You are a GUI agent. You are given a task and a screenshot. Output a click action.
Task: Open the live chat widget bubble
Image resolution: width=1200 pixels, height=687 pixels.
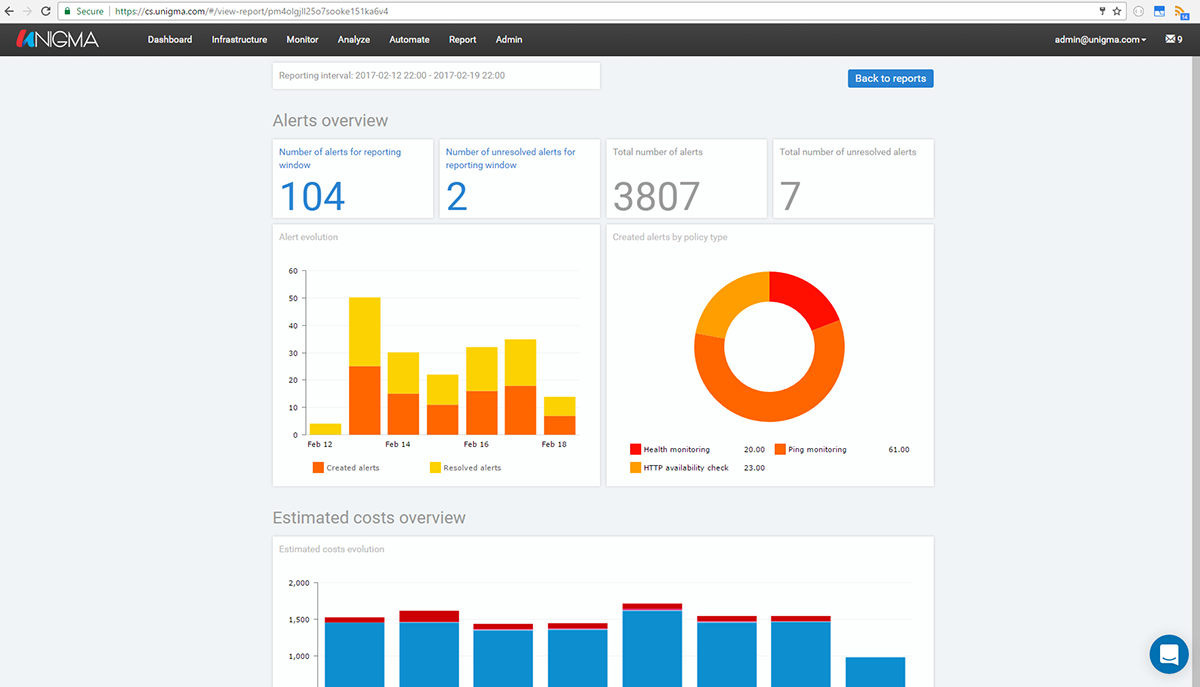tap(1169, 654)
